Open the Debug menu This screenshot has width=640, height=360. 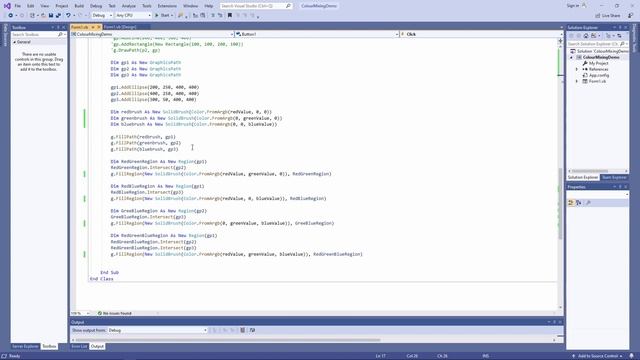[96, 6]
